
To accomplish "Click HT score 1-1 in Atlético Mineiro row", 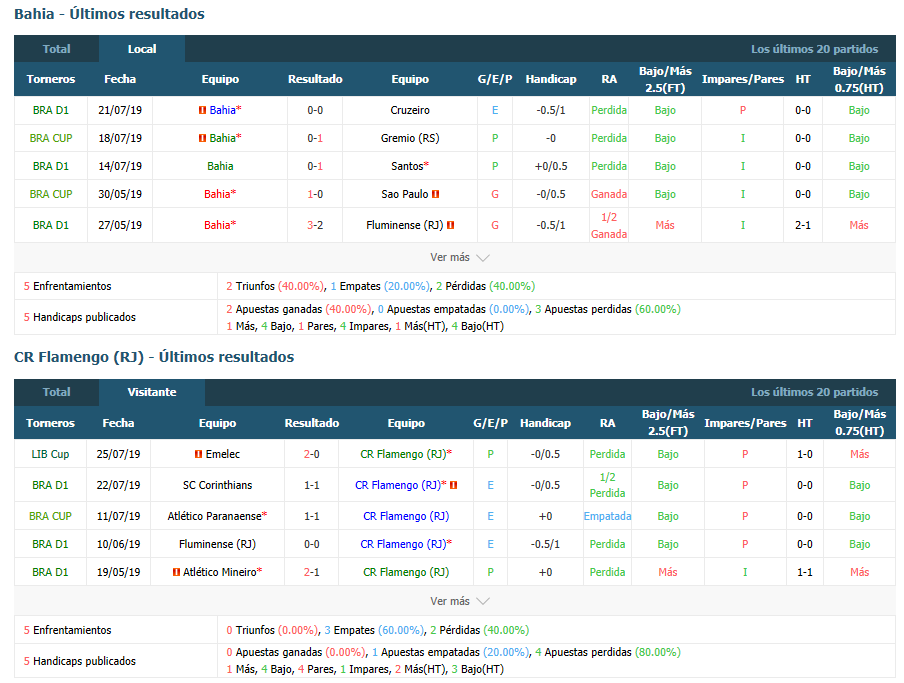I will pos(805,572).
